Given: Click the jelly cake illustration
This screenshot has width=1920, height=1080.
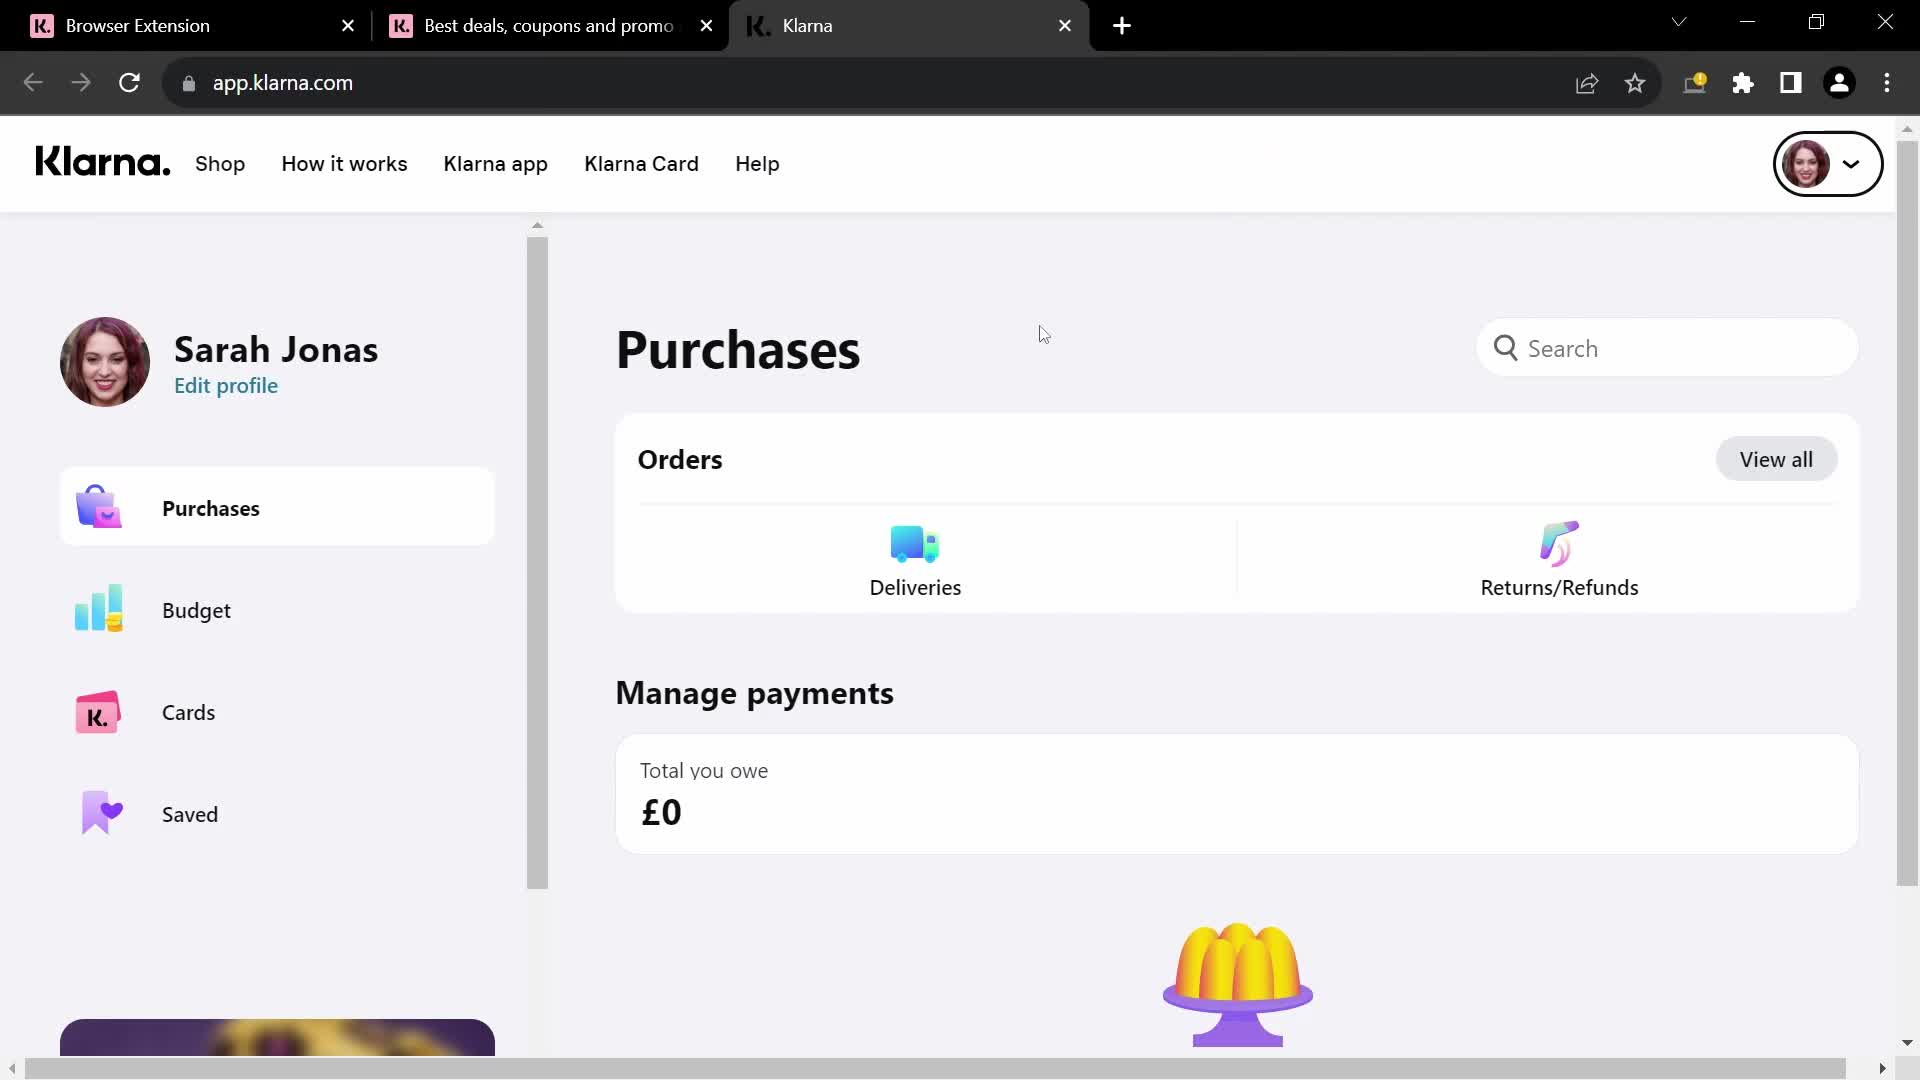Looking at the screenshot, I should (x=1238, y=984).
